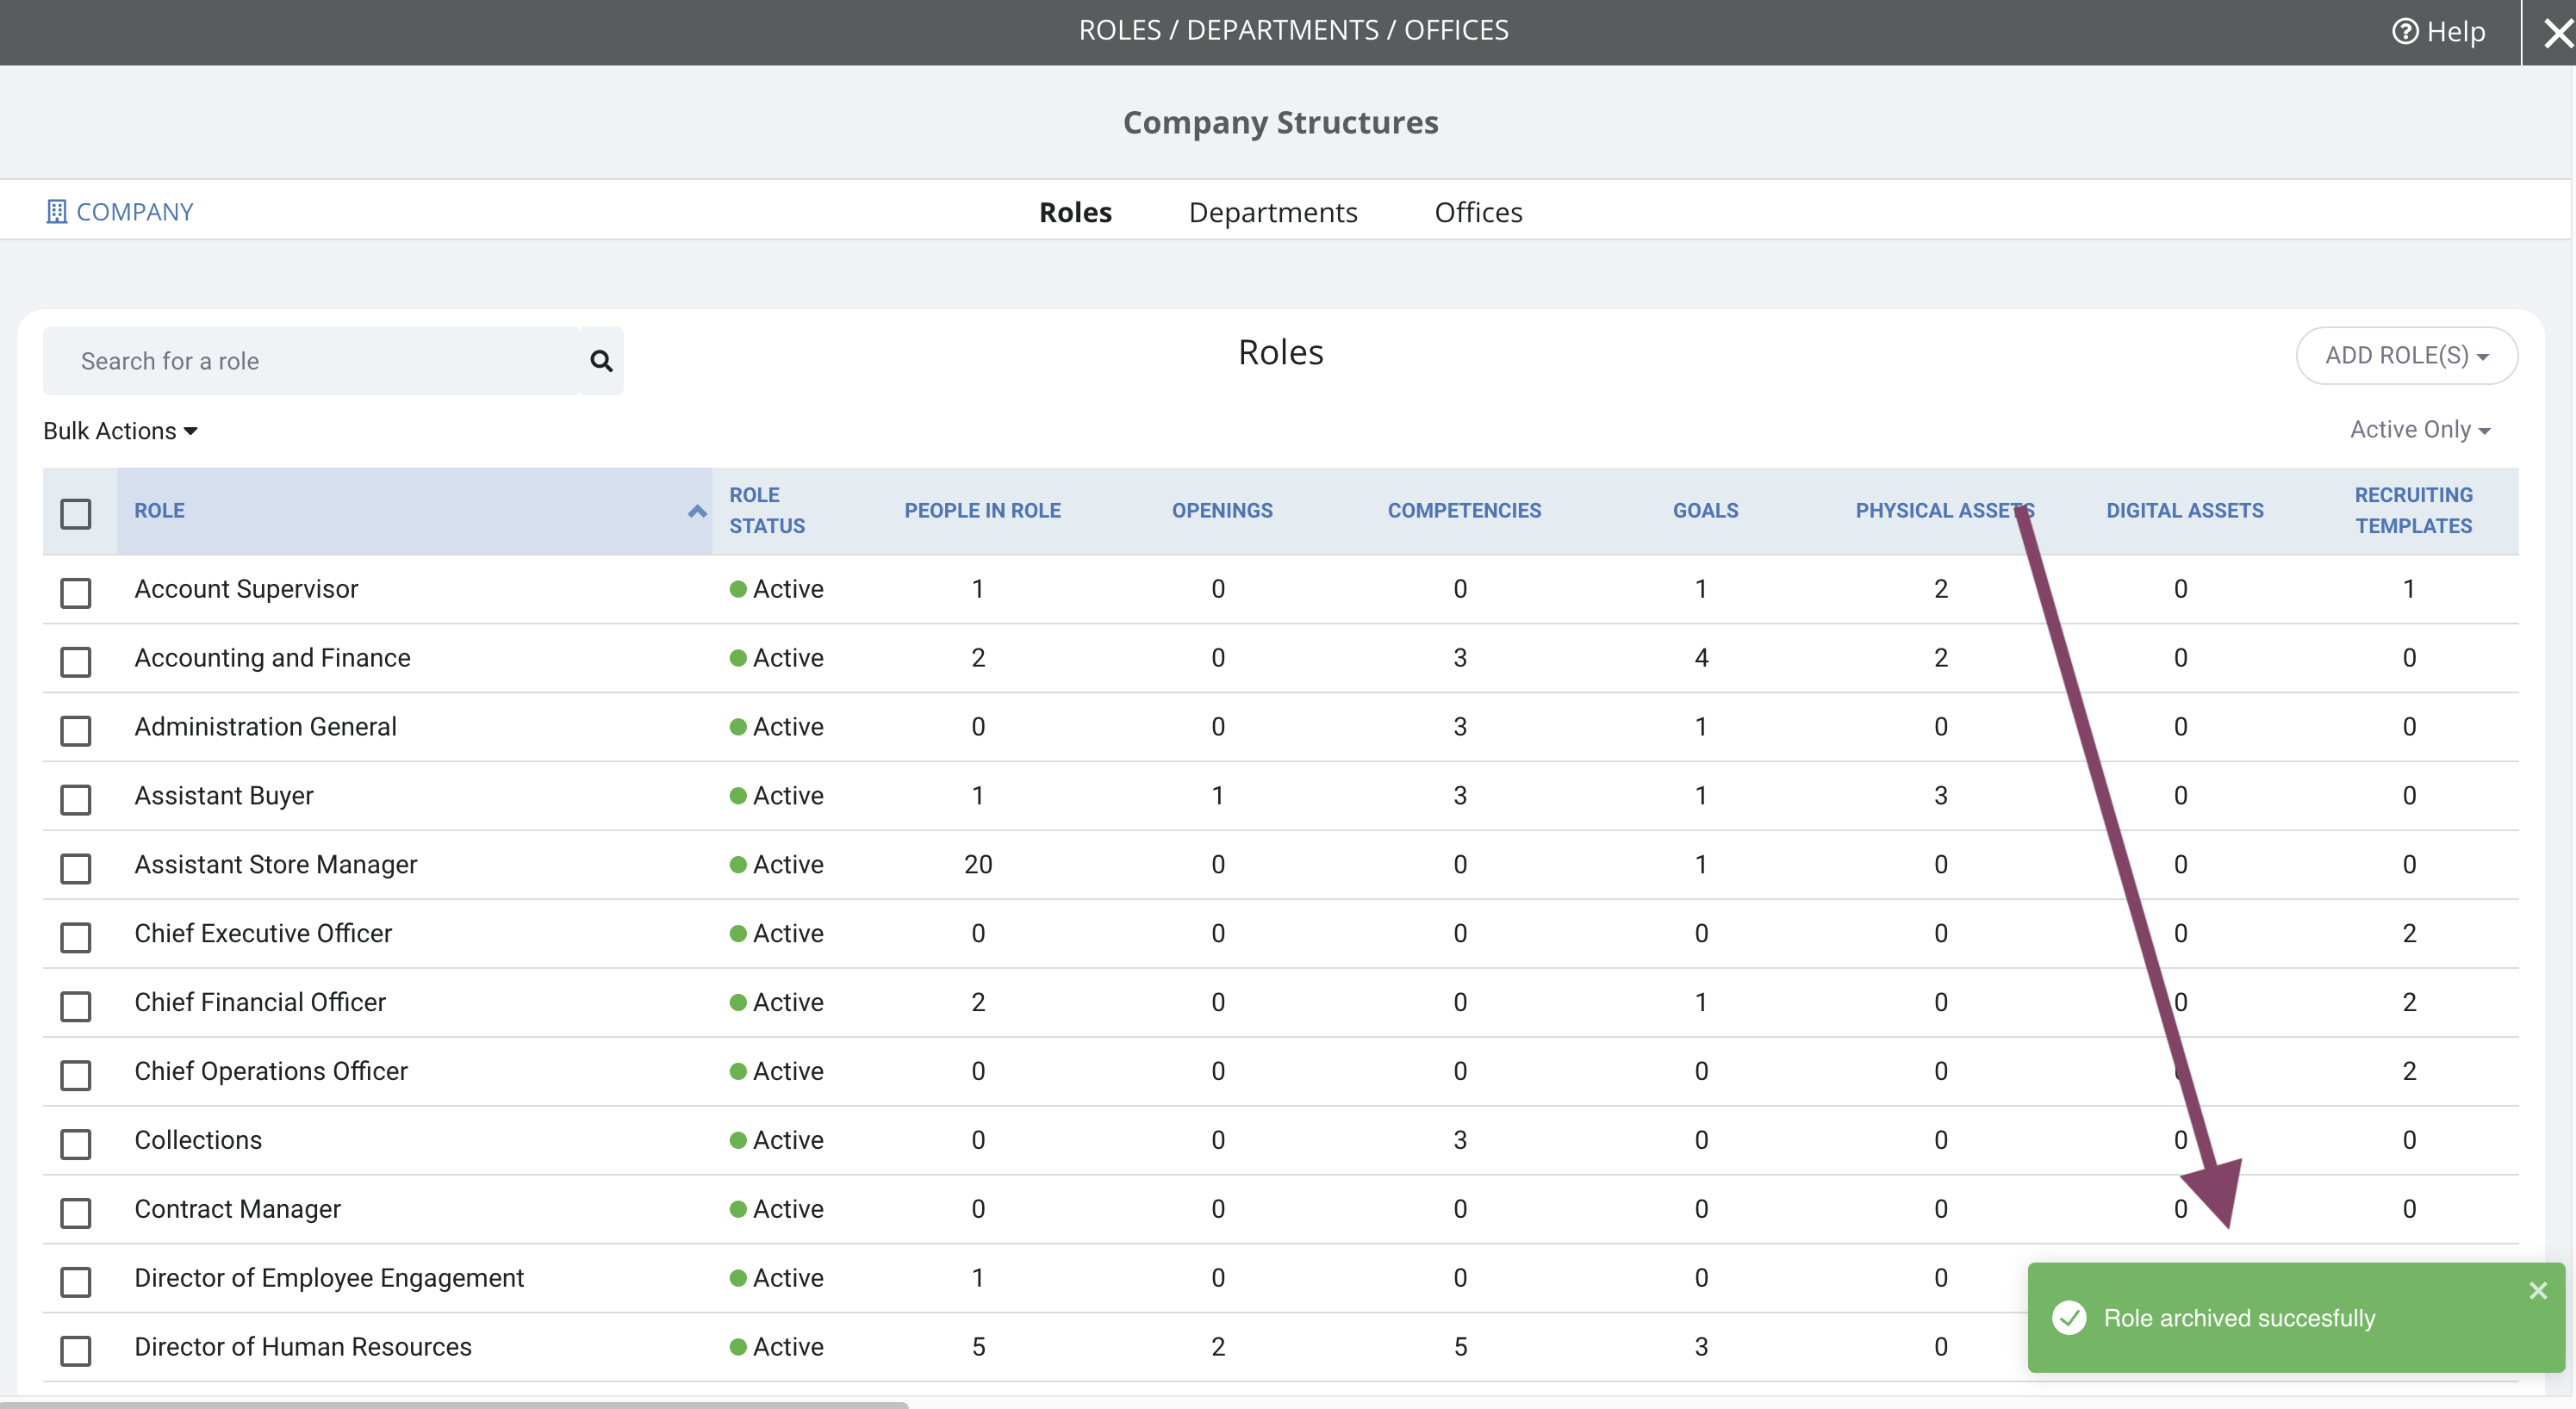Click the Search for a role field
Viewport: 2576px width, 1409px height.
pos(312,361)
